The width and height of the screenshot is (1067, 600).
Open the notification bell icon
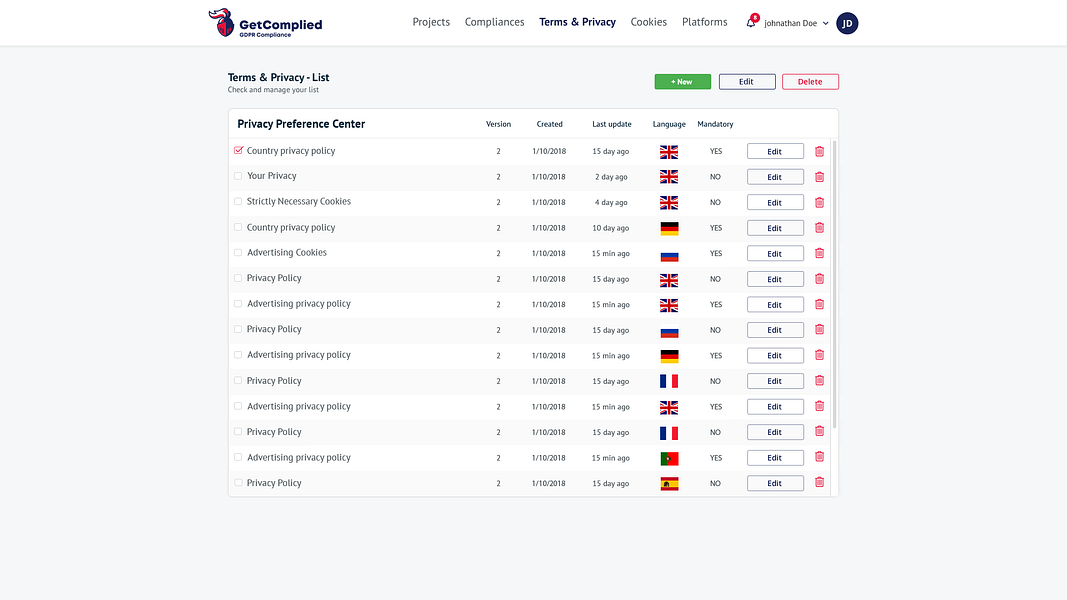click(x=751, y=22)
